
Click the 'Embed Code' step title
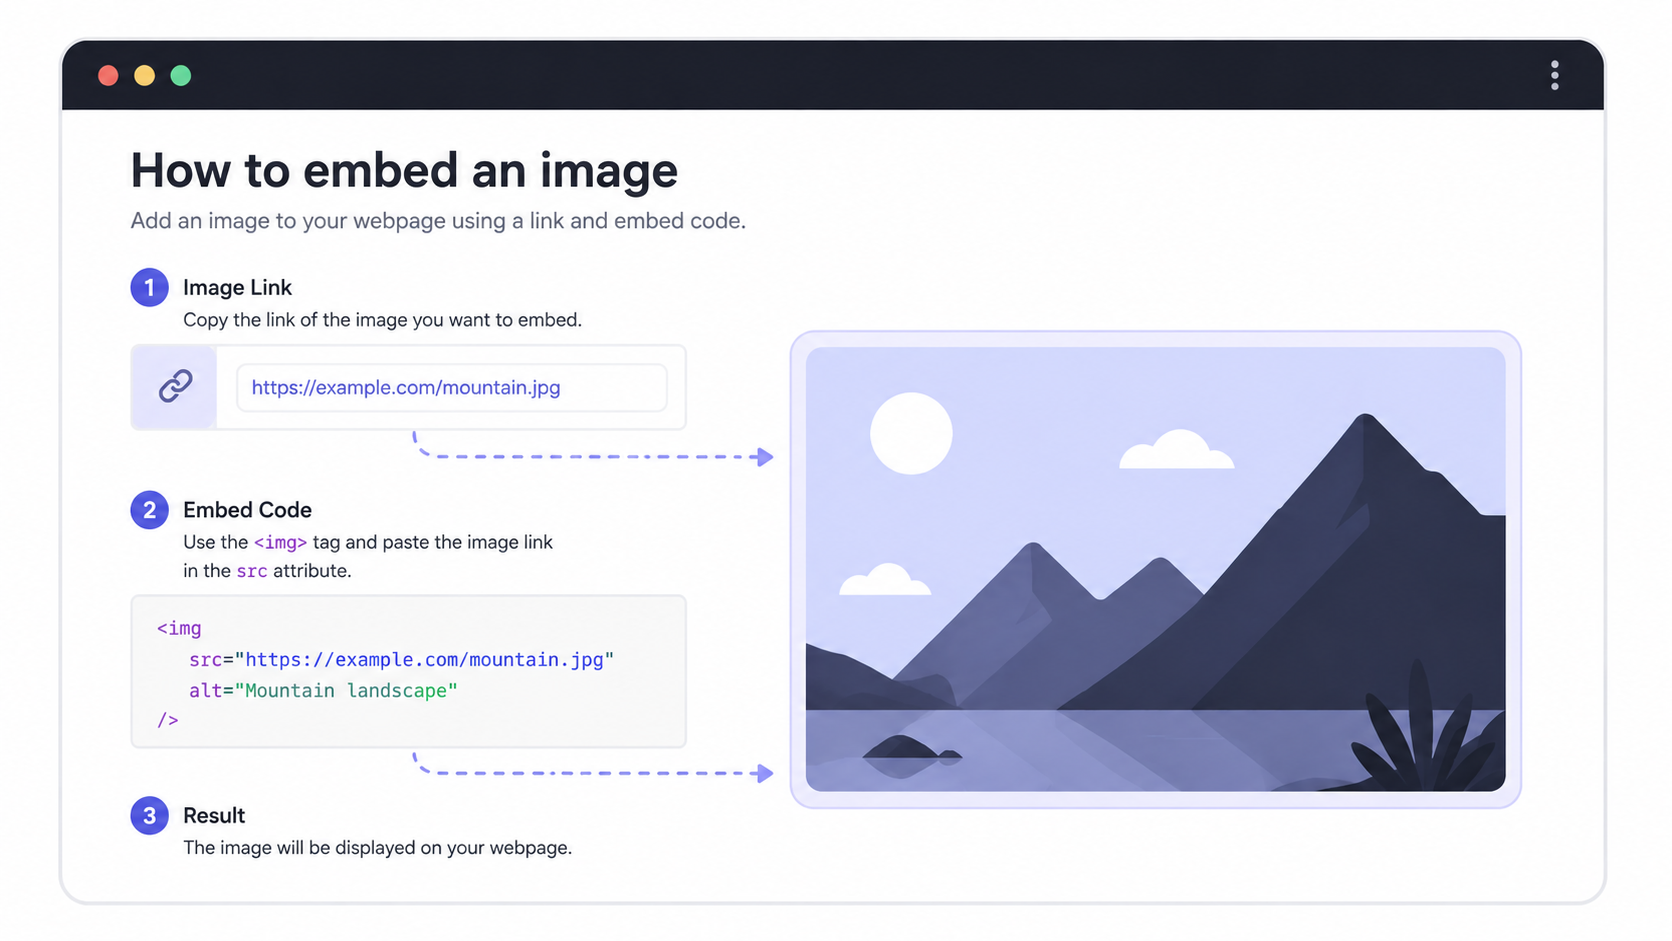(x=247, y=510)
